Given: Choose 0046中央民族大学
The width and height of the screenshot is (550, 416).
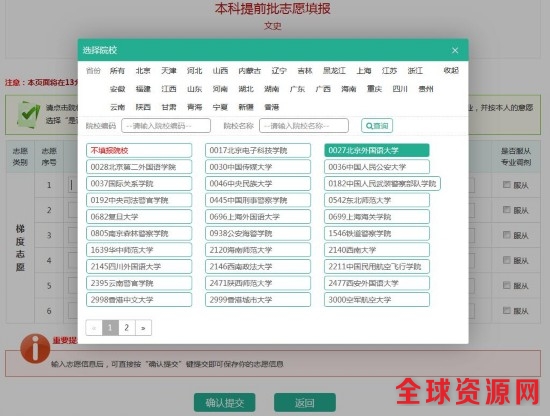Looking at the screenshot, I should [x=258, y=183].
